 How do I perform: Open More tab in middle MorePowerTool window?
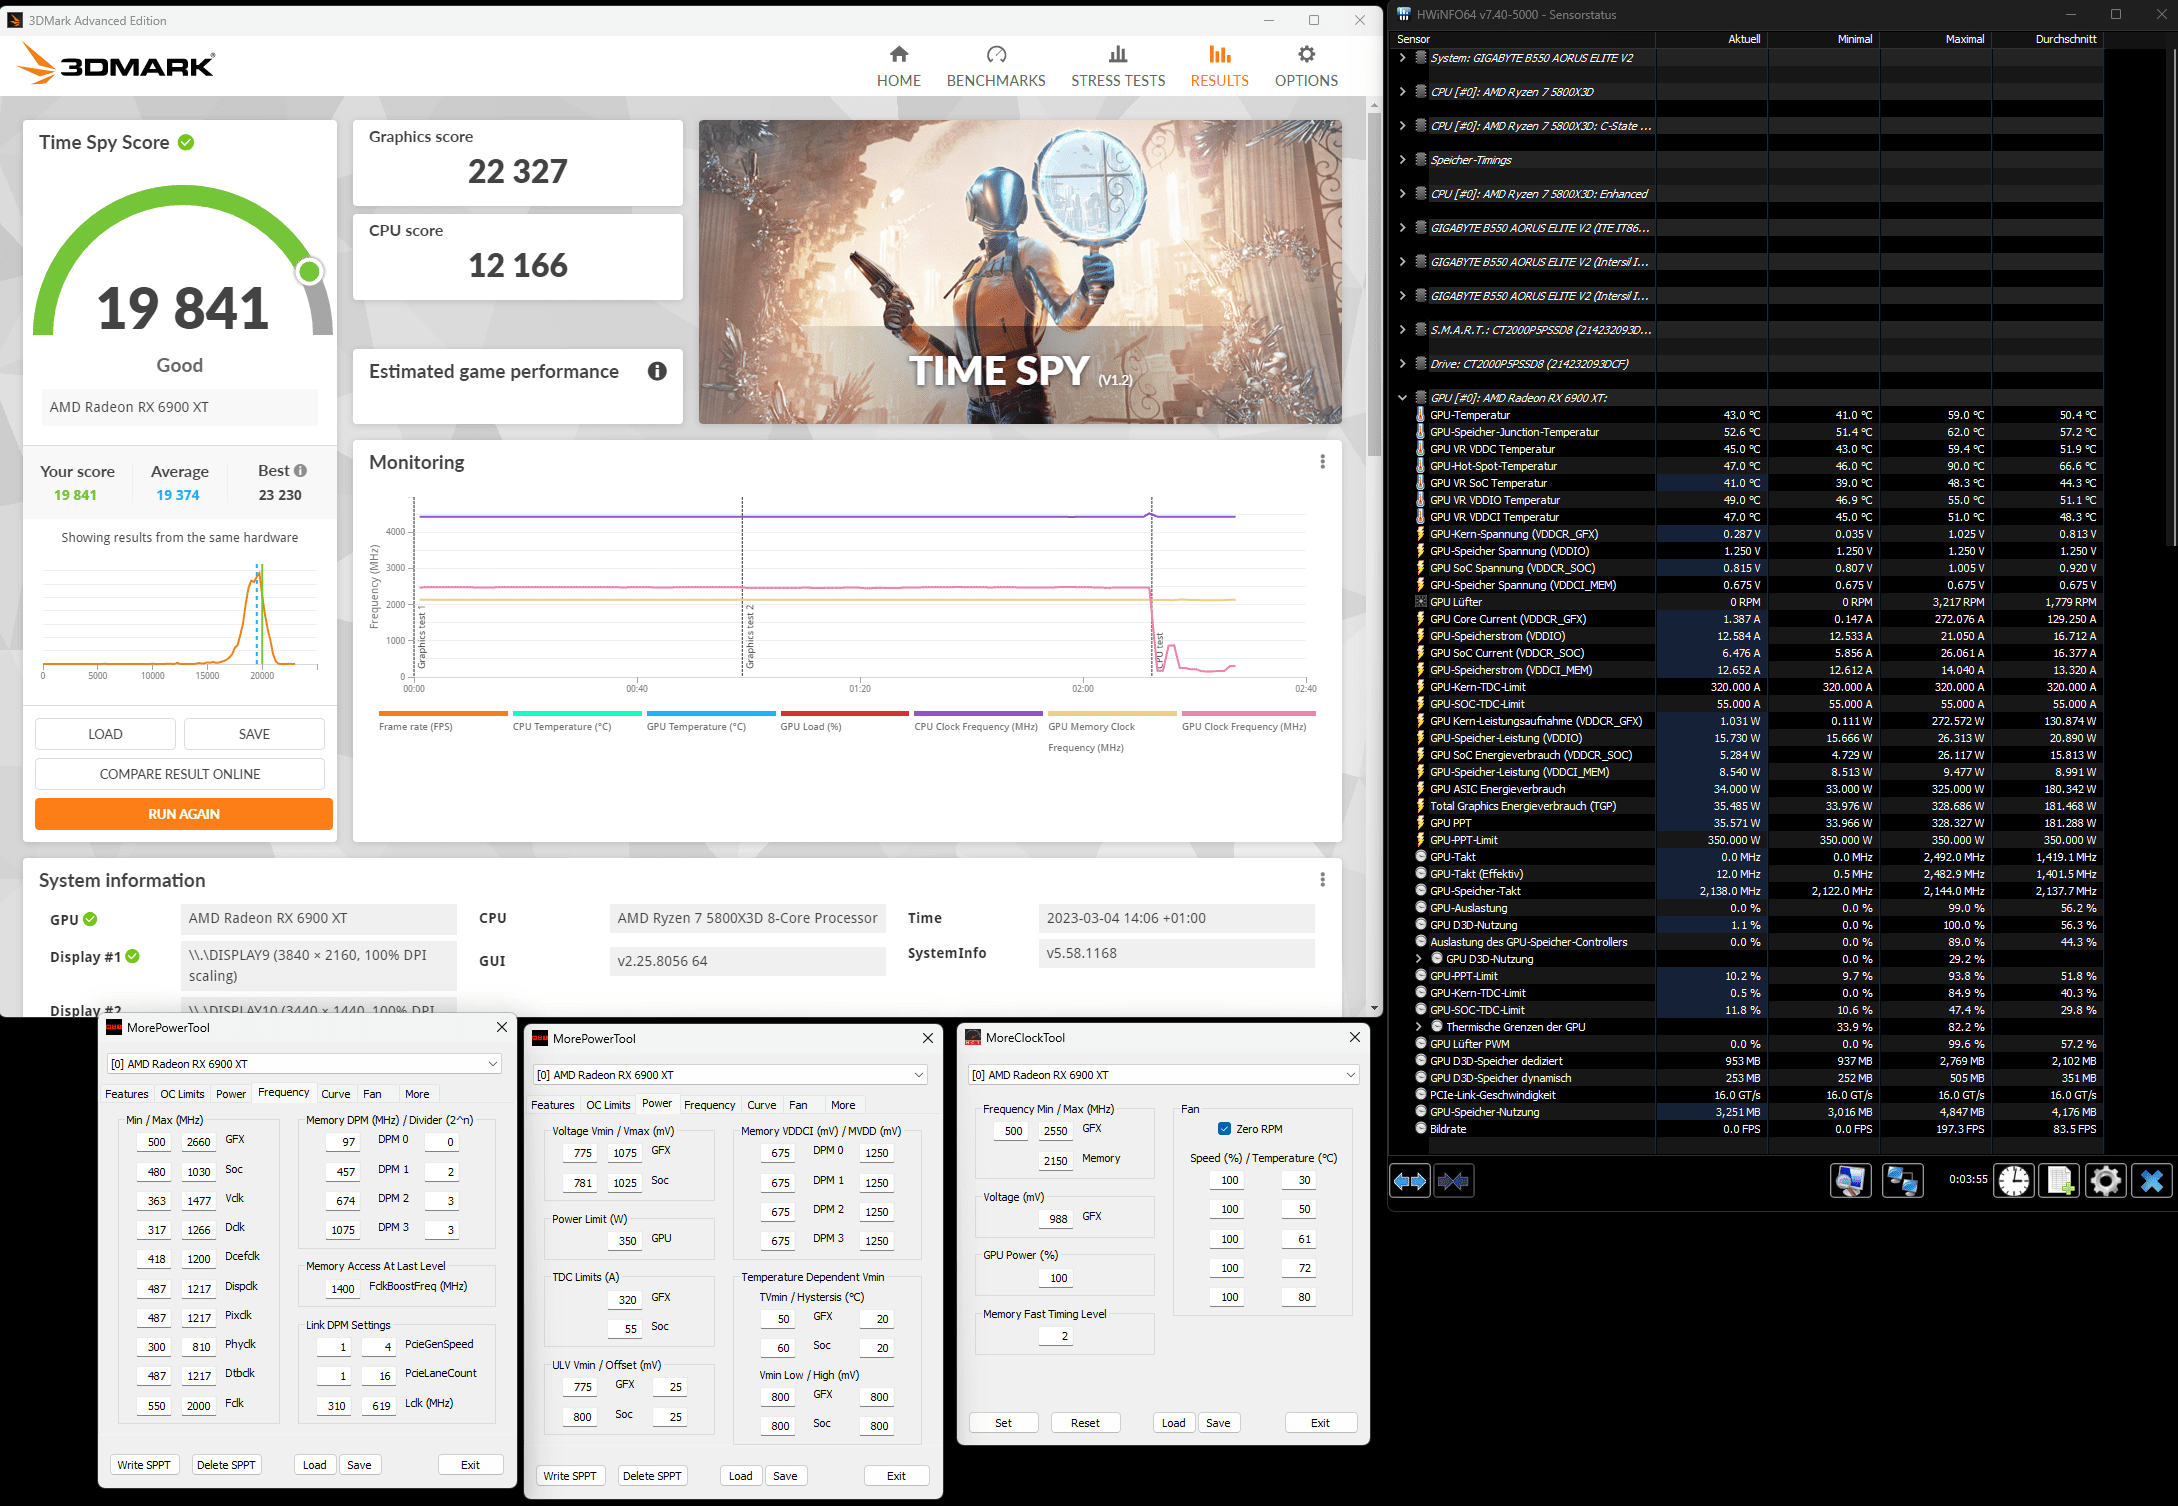click(843, 1105)
